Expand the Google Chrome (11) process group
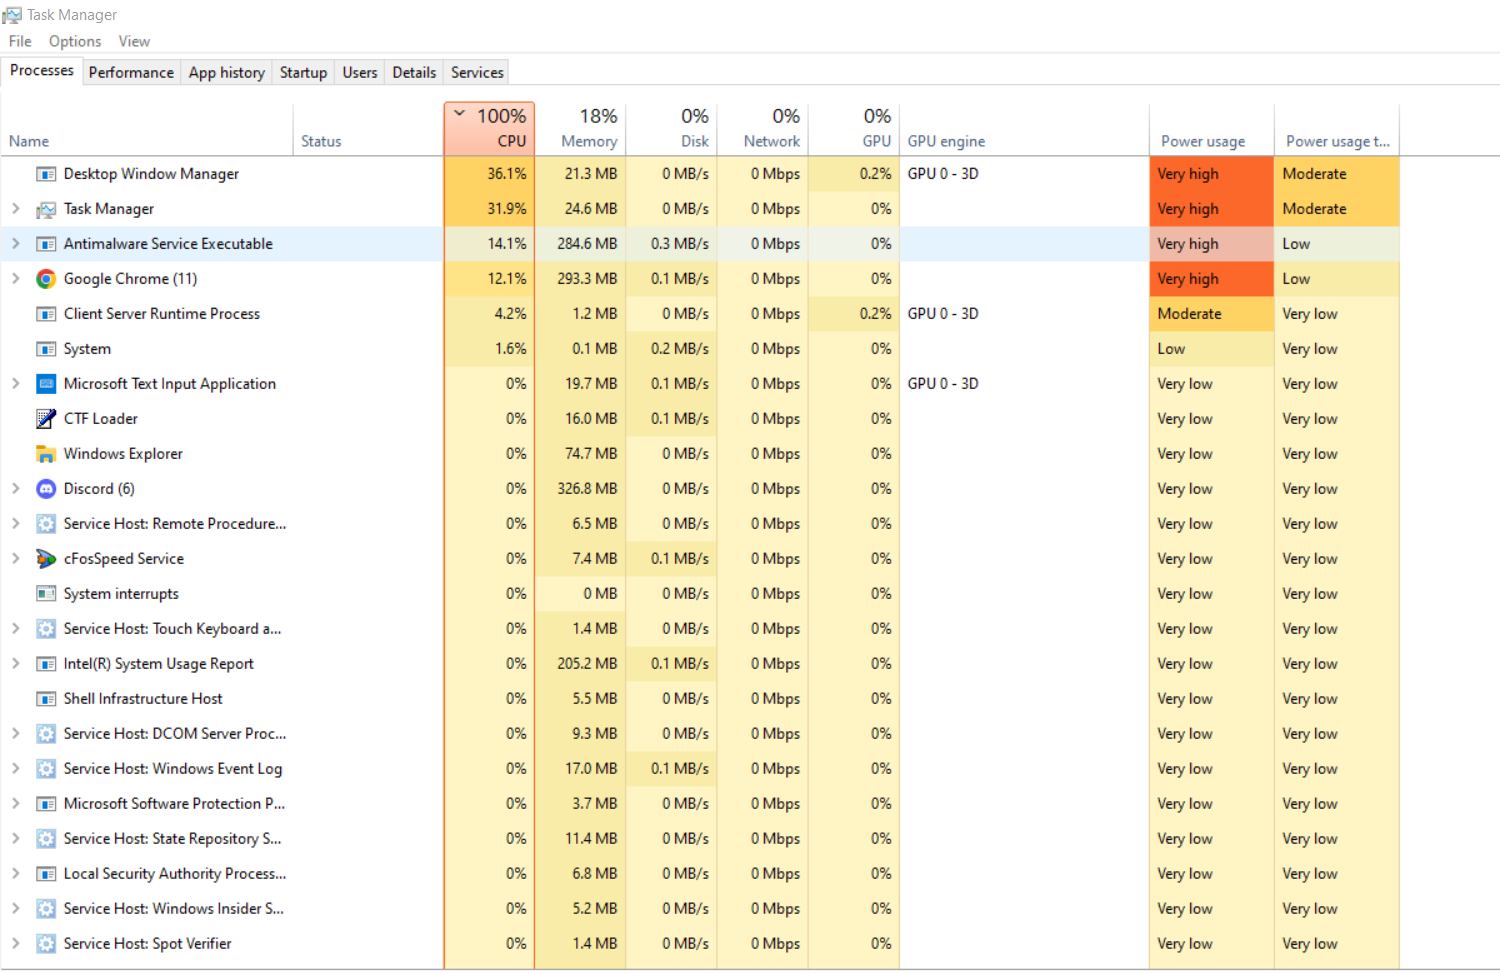1500x974 pixels. tap(15, 279)
